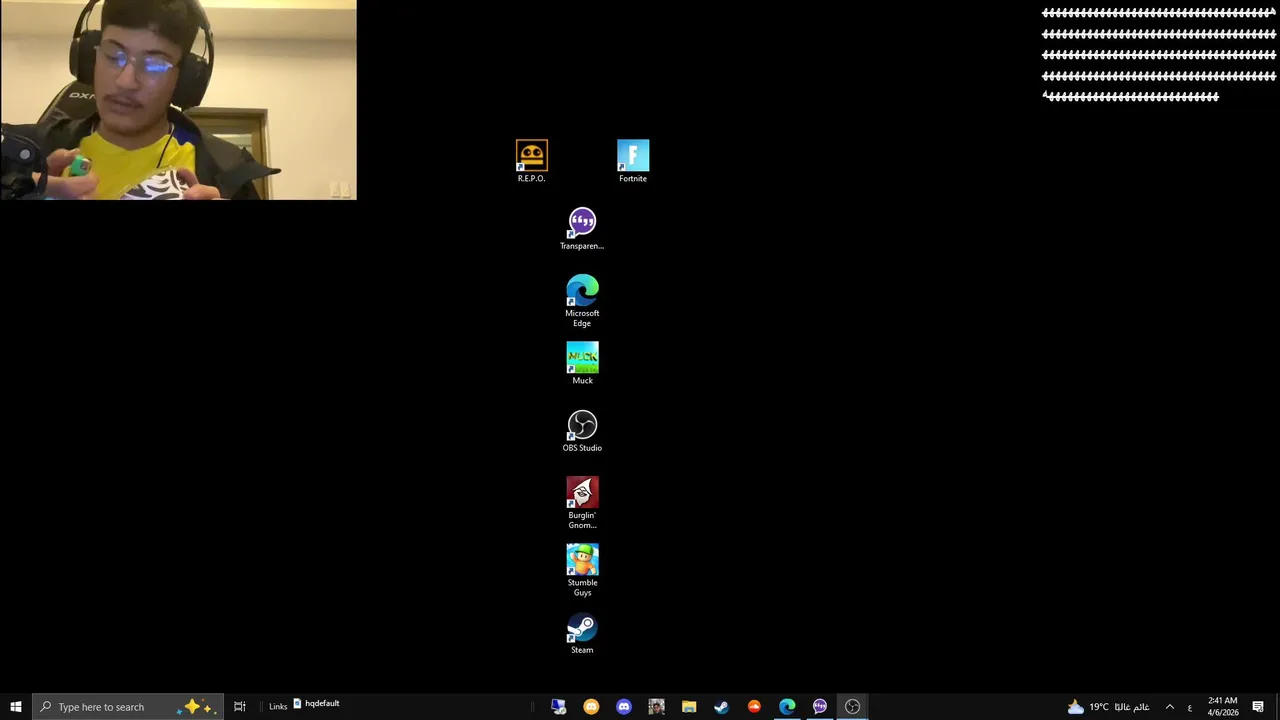This screenshot has height=720, width=1280.
Task: Open OBS Studio desktop shortcut
Action: 582,431
